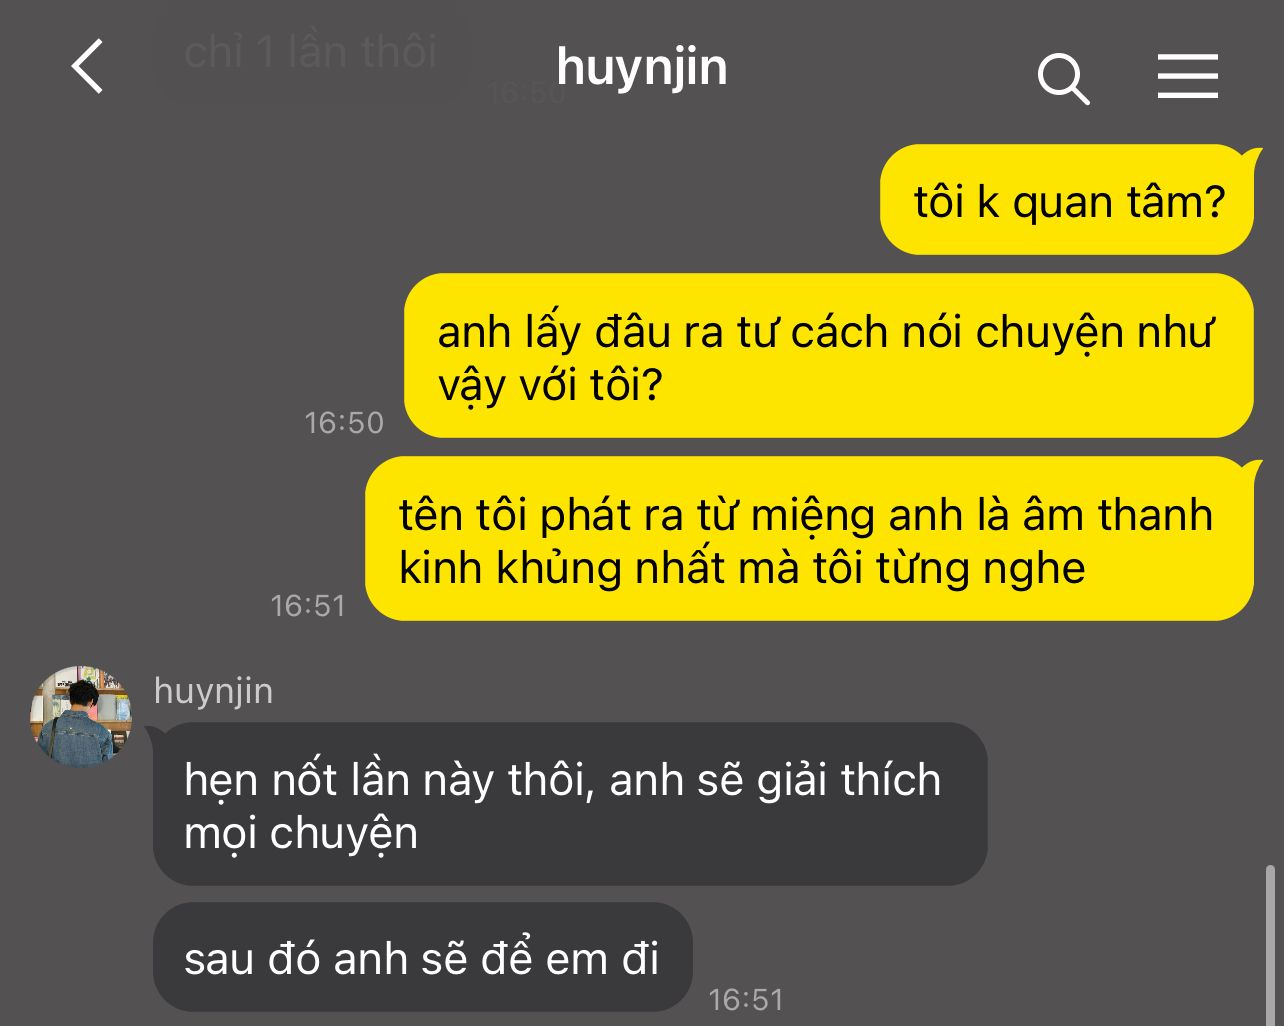Screen dimensions: 1284x1026
Task: Select the 'hẹn nốt lần này thôi' message bubble
Action: [x=570, y=804]
